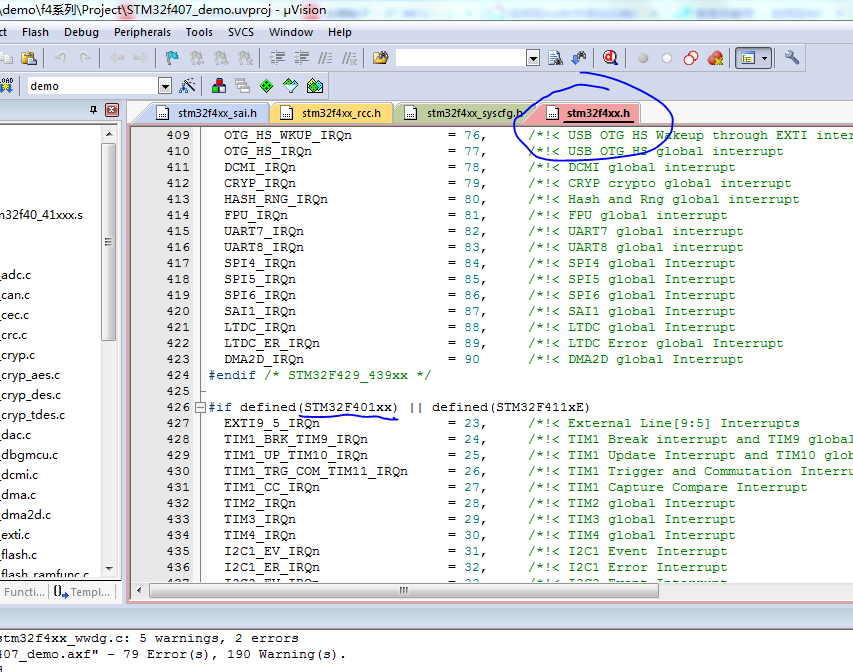853x672 pixels.
Task: Switch to Functions panel tab
Action: click(24, 591)
